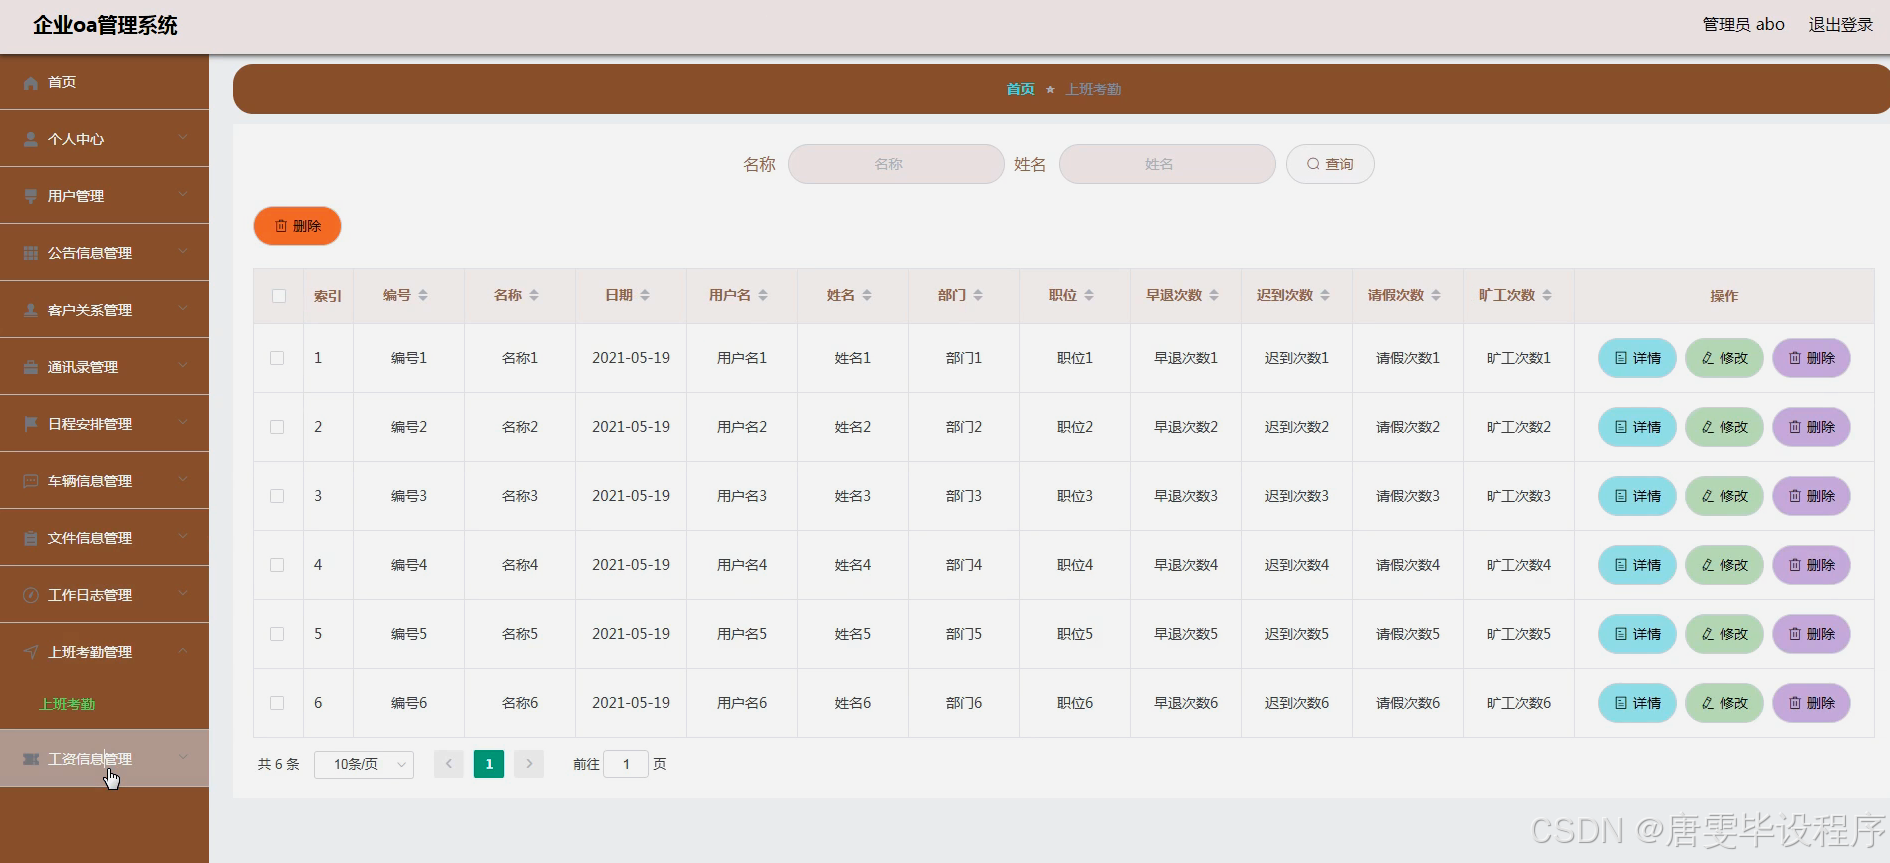Sort table by 用户名 column arrows

point(763,296)
